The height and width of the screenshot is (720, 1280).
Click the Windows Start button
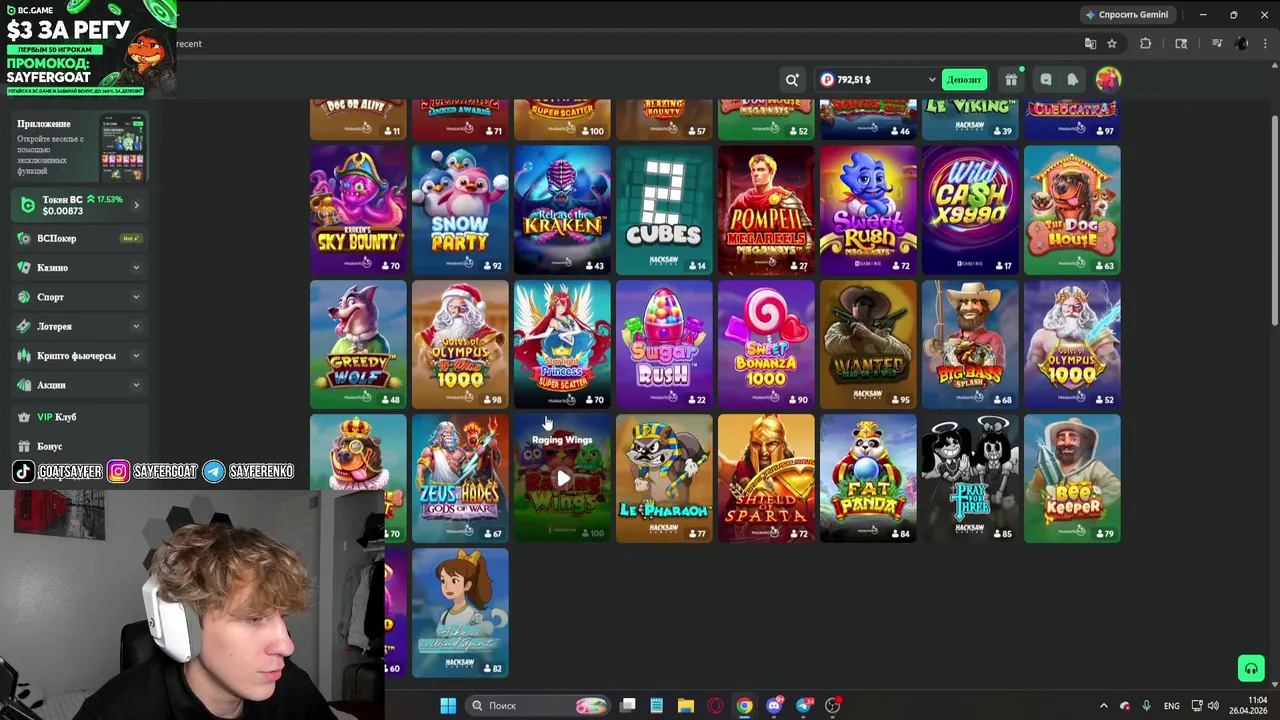448,705
